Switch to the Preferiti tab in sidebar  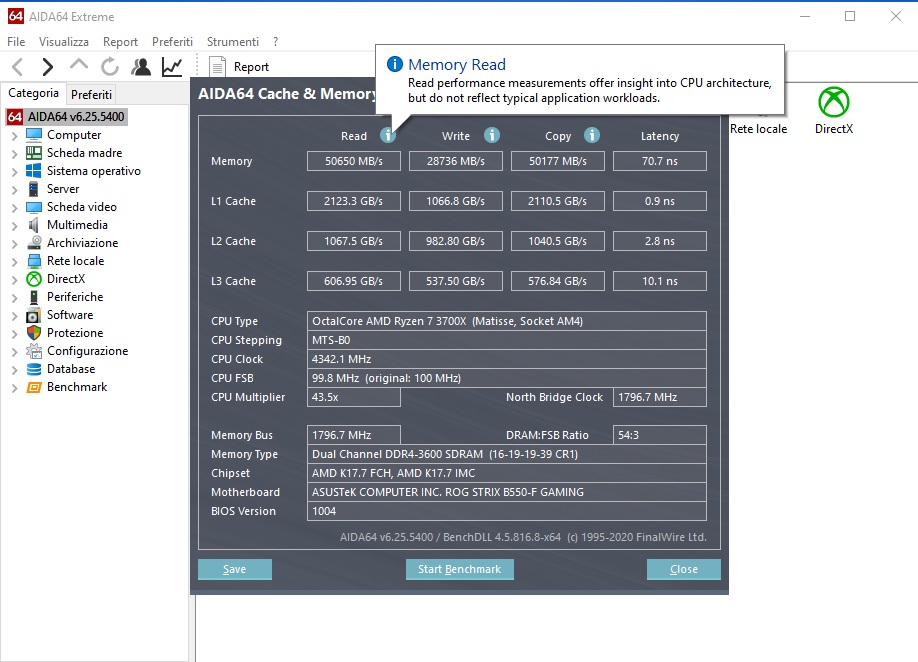pos(91,94)
